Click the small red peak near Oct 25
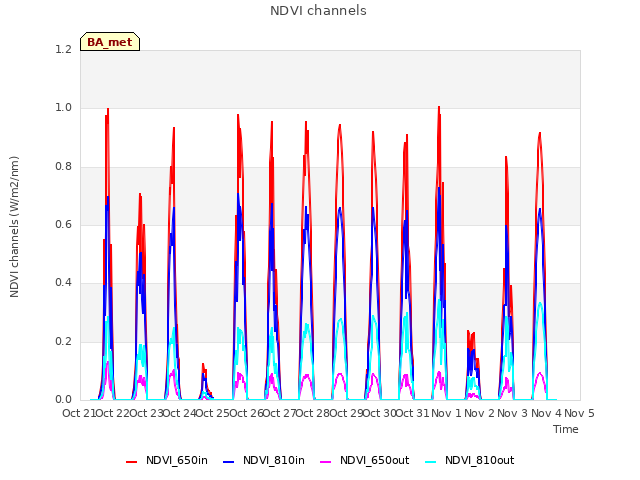 [204, 366]
